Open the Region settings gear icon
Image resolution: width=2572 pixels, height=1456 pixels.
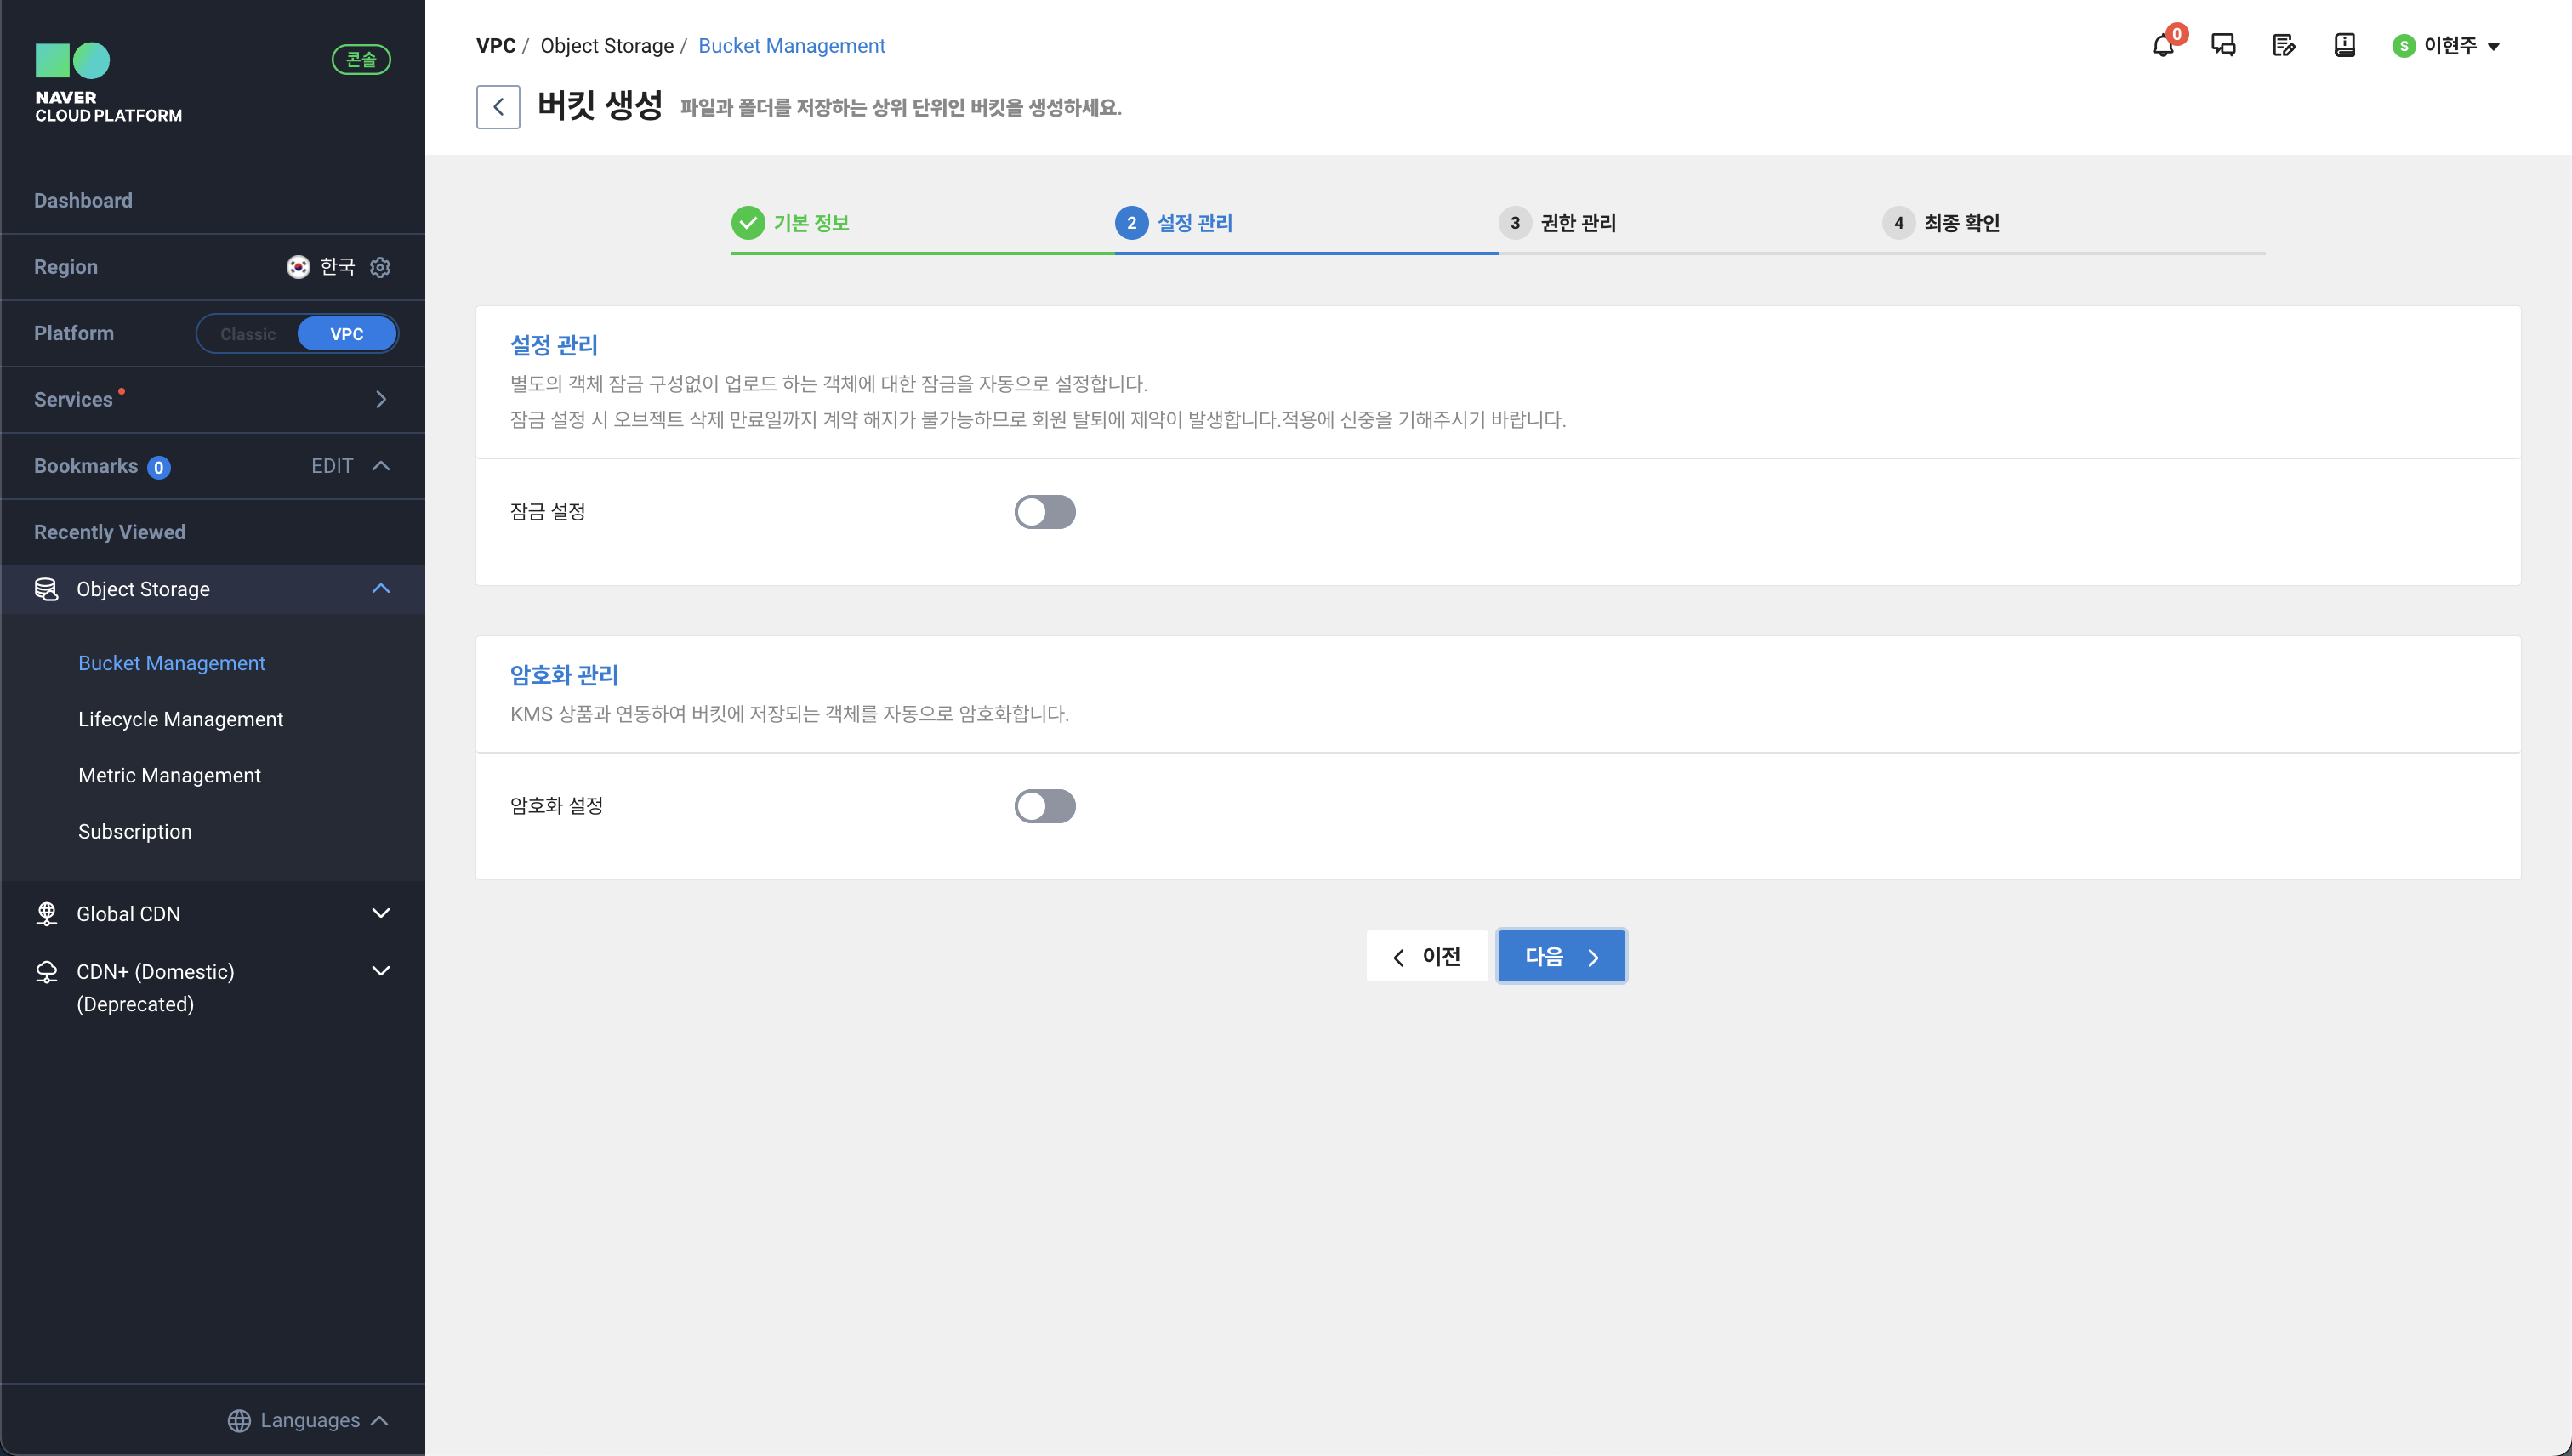pos(380,267)
